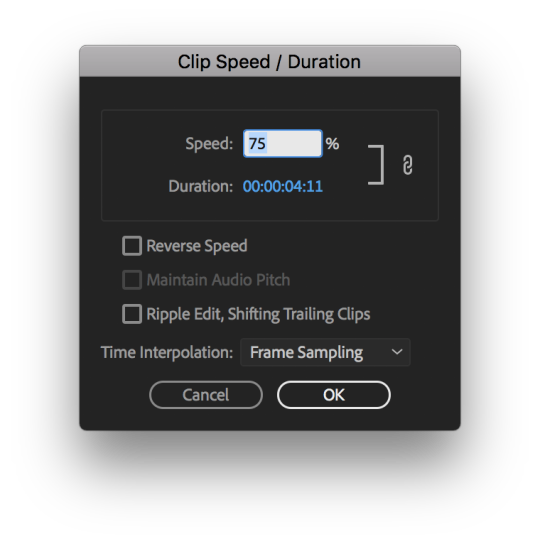Confirm the speed change with OK
The height and width of the screenshot is (544, 540).
(334, 395)
